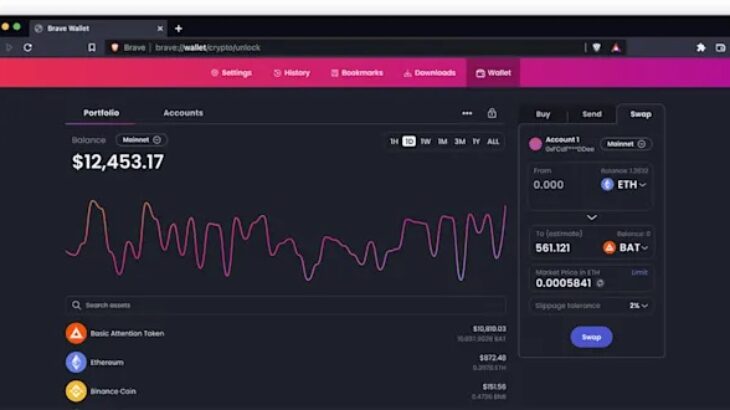
Task: Open Bookmarks in the top navigation
Action: coord(357,73)
